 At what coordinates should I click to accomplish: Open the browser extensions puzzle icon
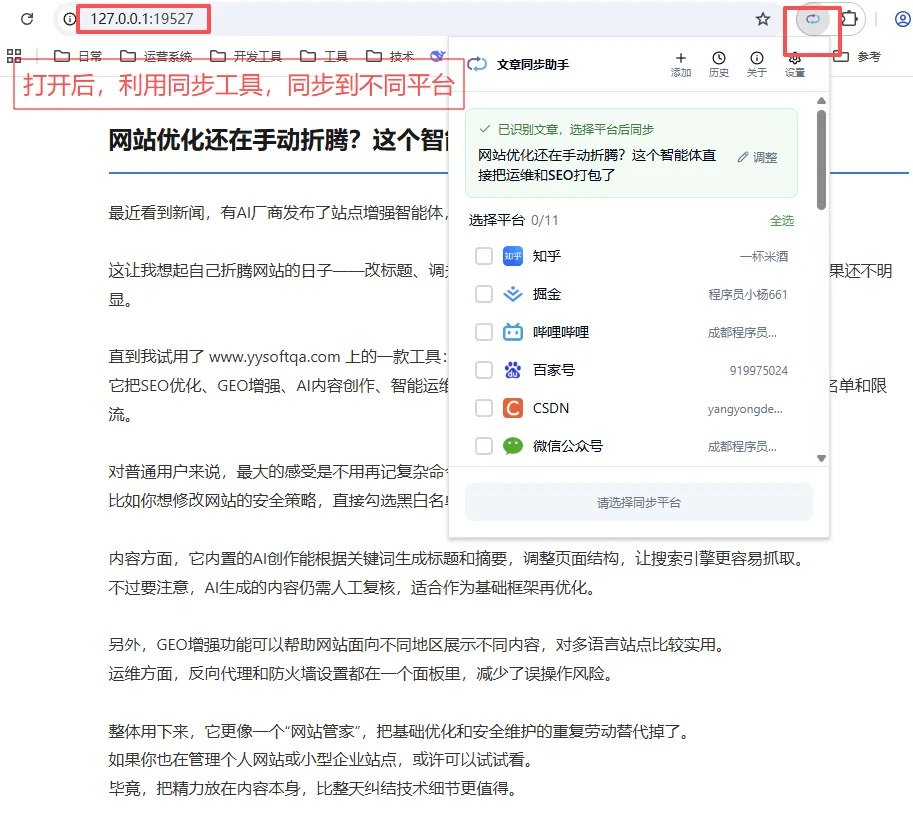click(850, 19)
